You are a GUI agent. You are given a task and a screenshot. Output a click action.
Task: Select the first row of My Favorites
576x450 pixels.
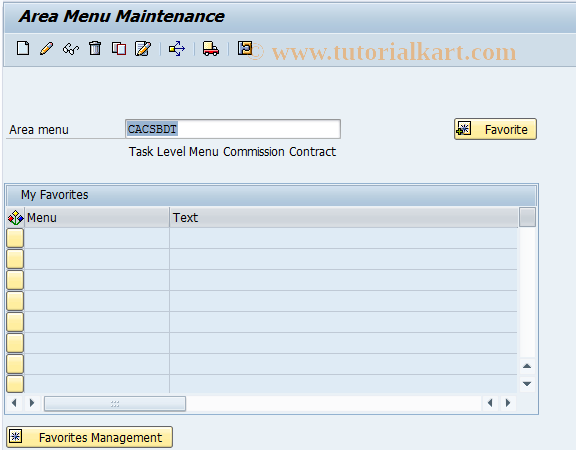(15, 238)
